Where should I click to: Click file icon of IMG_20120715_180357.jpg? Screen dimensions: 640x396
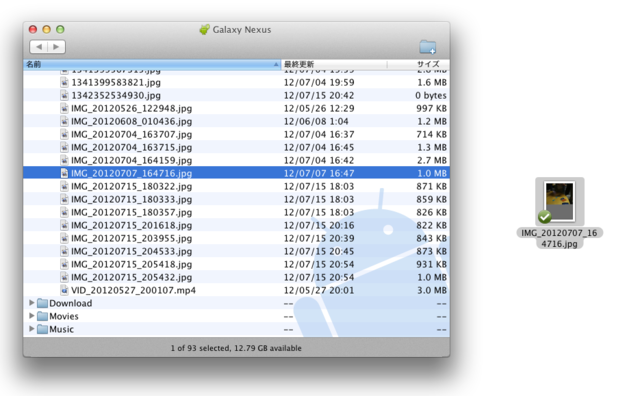click(64, 212)
